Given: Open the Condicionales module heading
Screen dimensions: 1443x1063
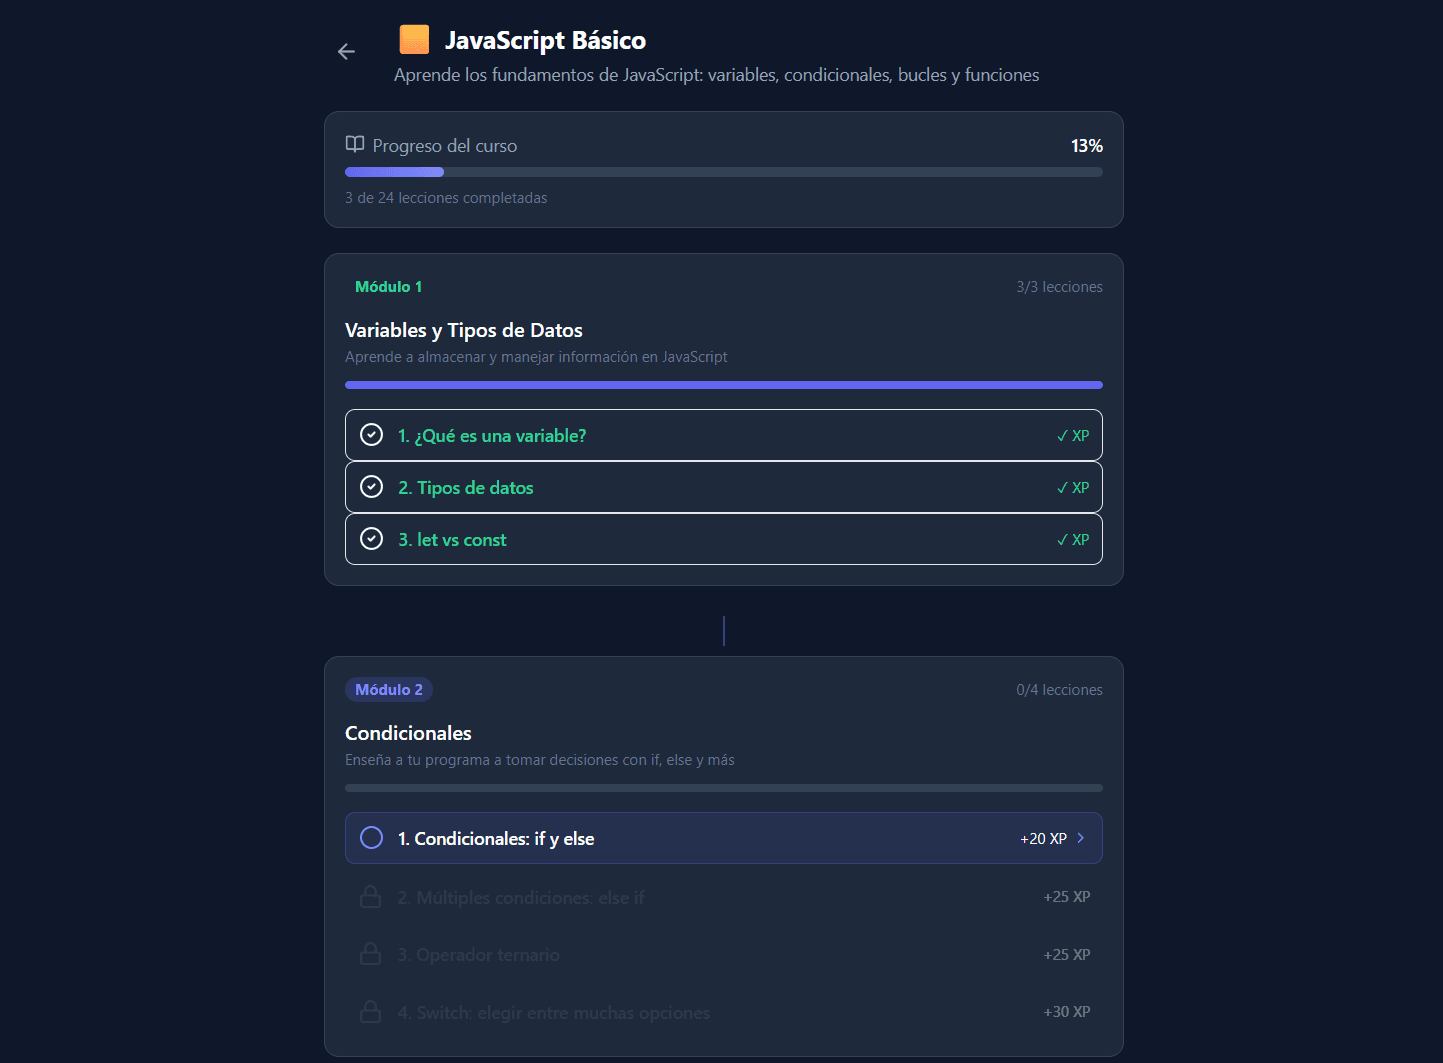Looking at the screenshot, I should tap(408, 733).
